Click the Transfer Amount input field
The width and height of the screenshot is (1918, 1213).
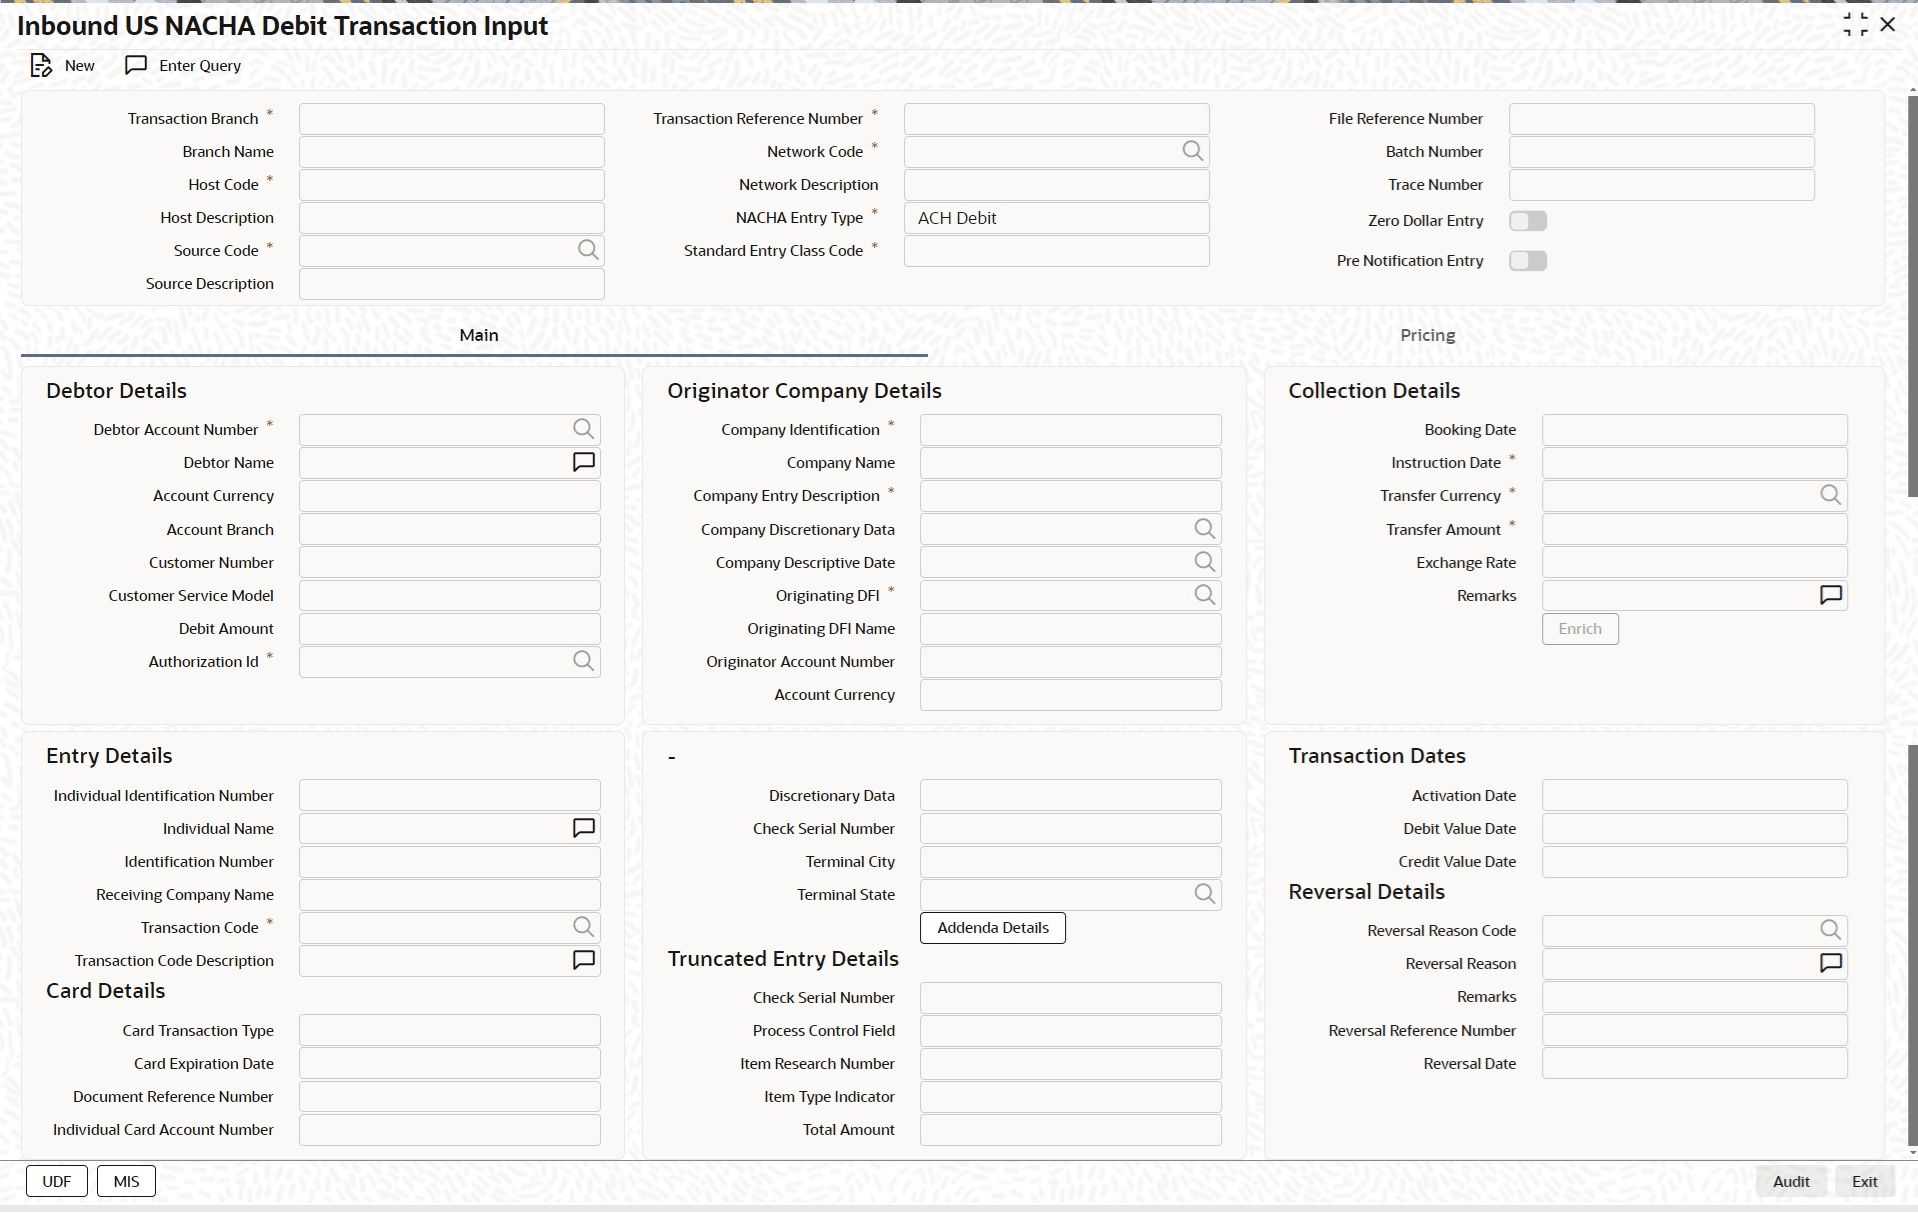point(1694,529)
